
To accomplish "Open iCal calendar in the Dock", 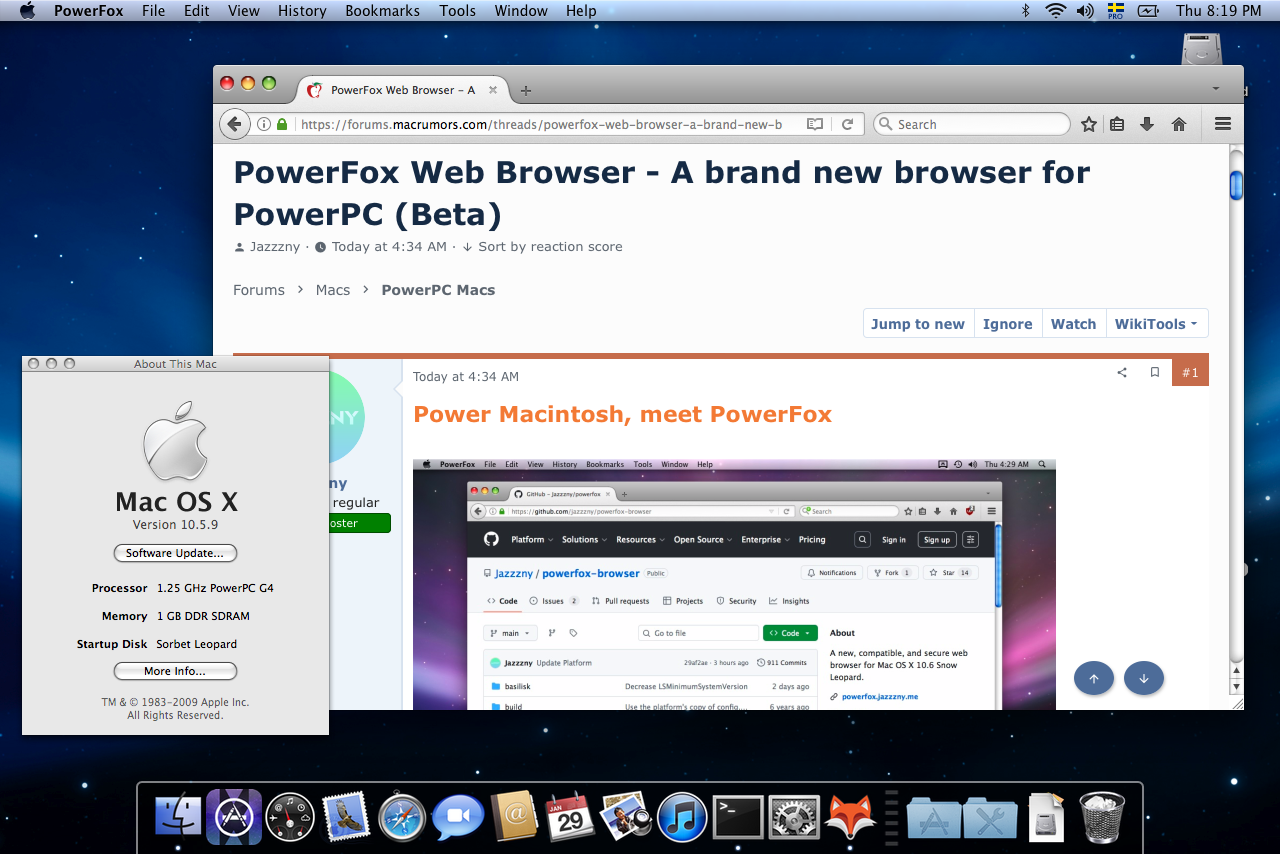I will [571, 816].
